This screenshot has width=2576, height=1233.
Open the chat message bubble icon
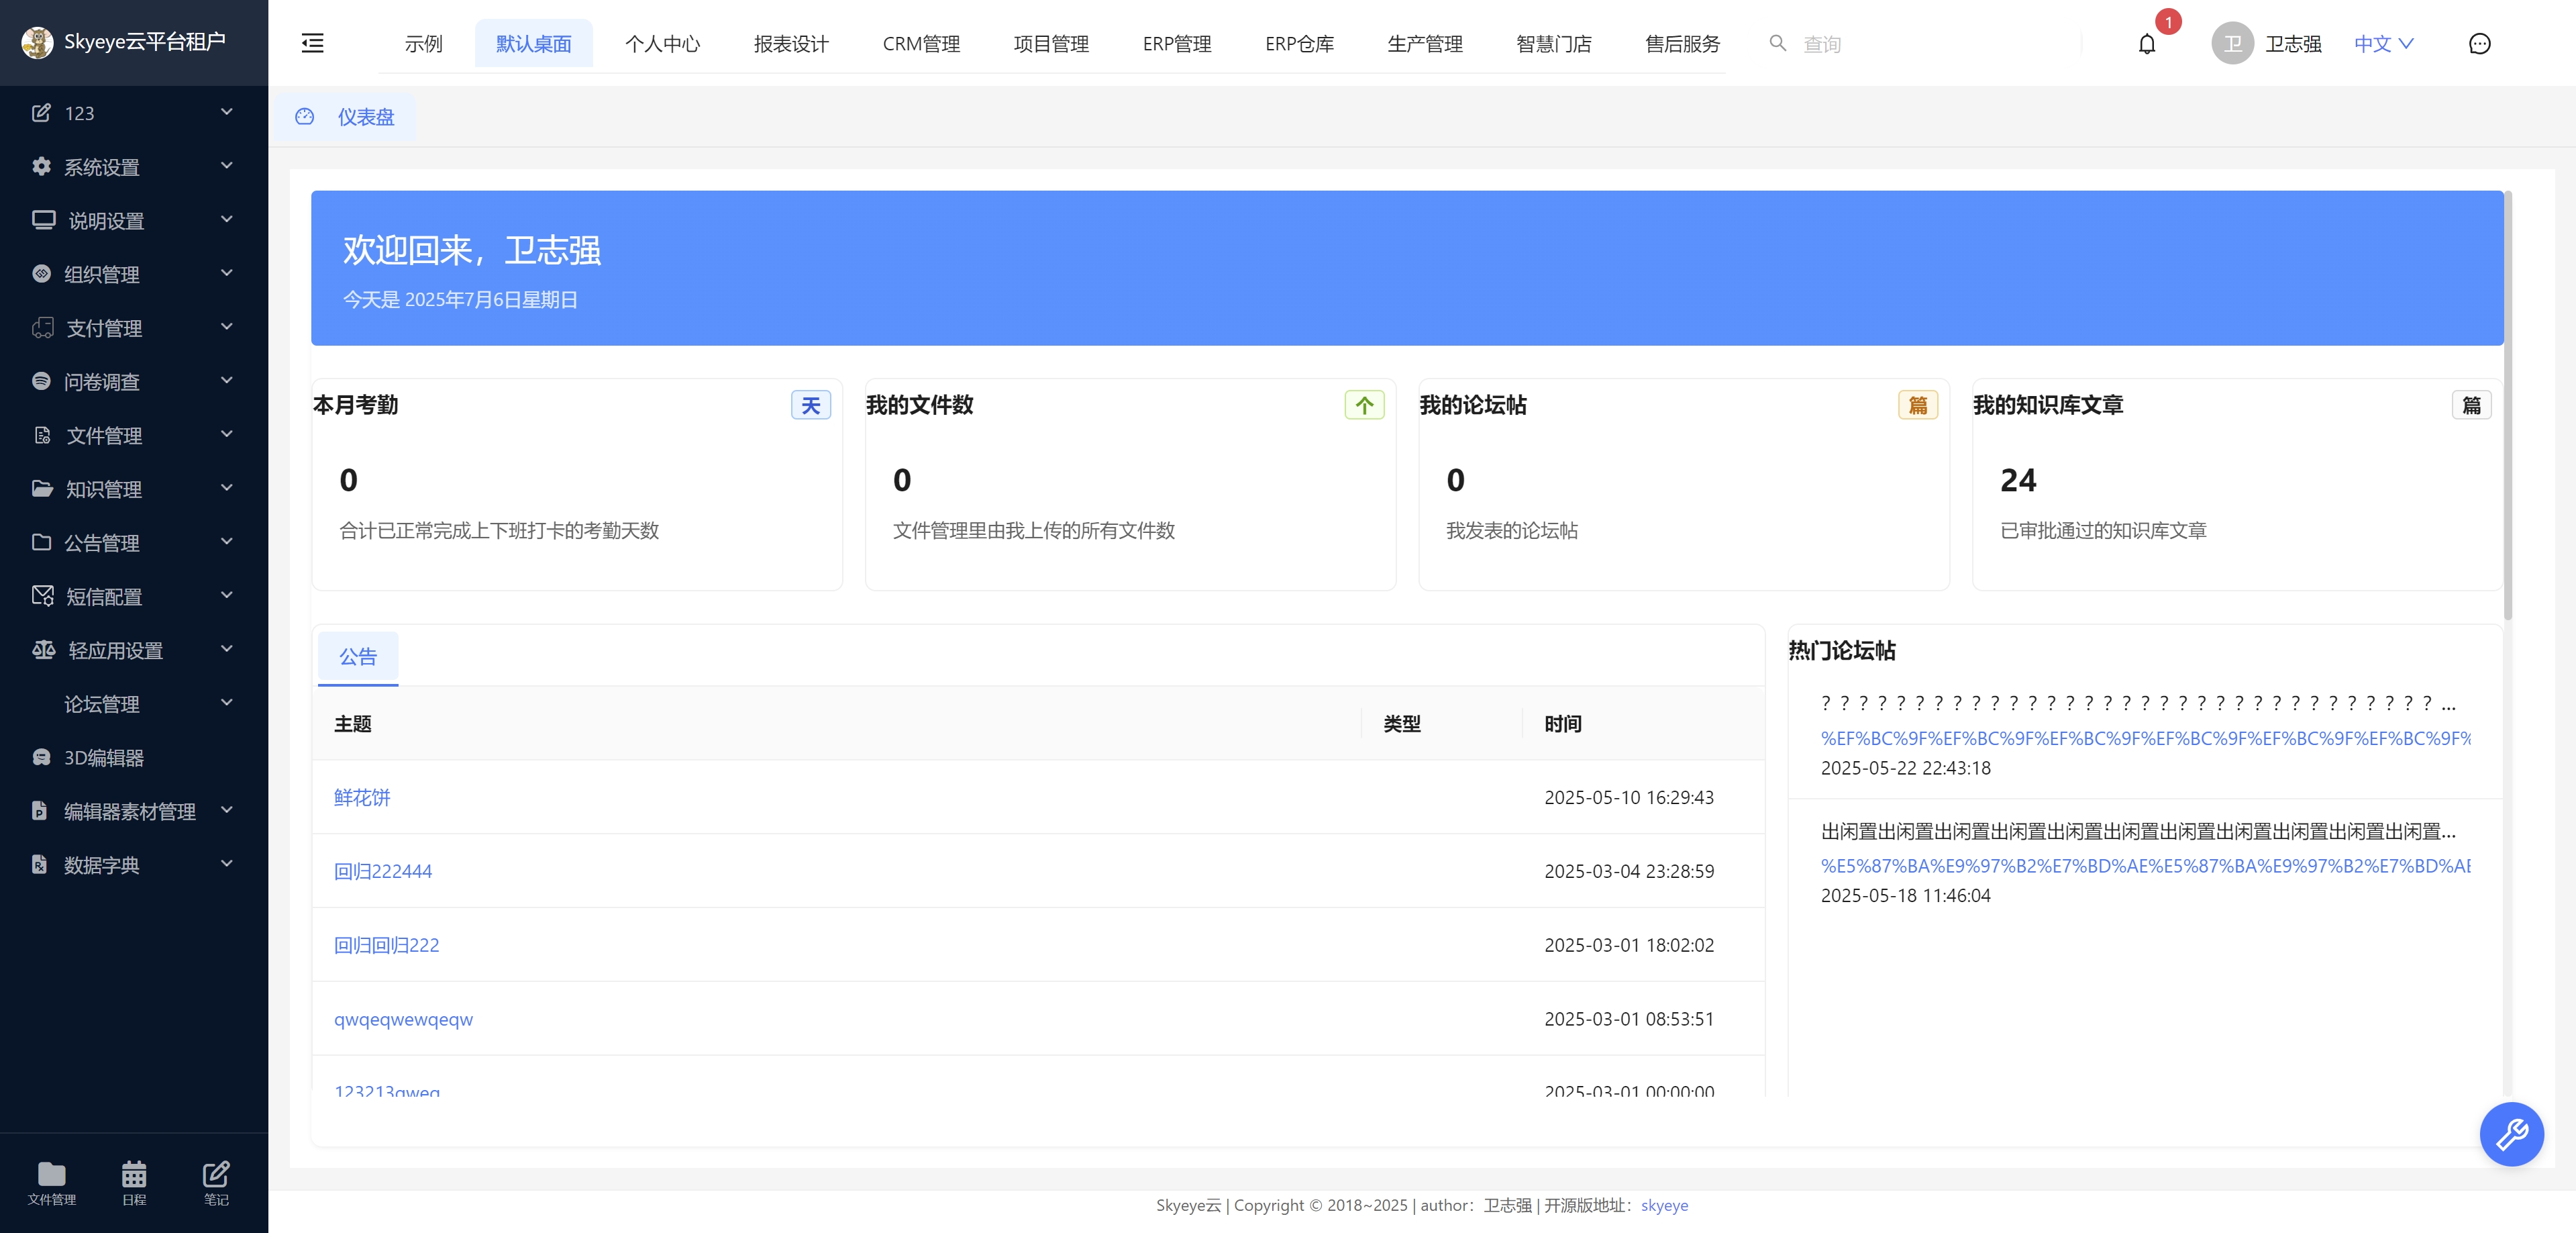[x=2479, y=44]
